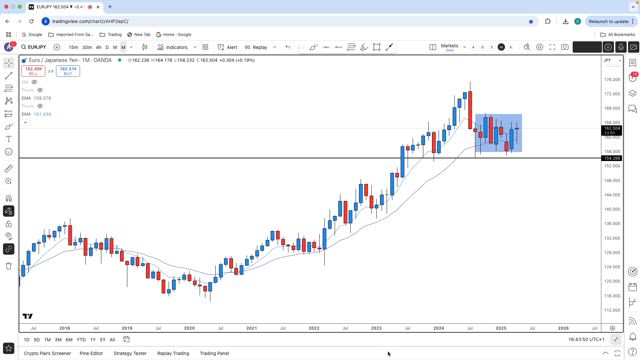This screenshot has height=360, width=640.
Task: Toggle stay in drawing mode
Action: click(x=9, y=211)
